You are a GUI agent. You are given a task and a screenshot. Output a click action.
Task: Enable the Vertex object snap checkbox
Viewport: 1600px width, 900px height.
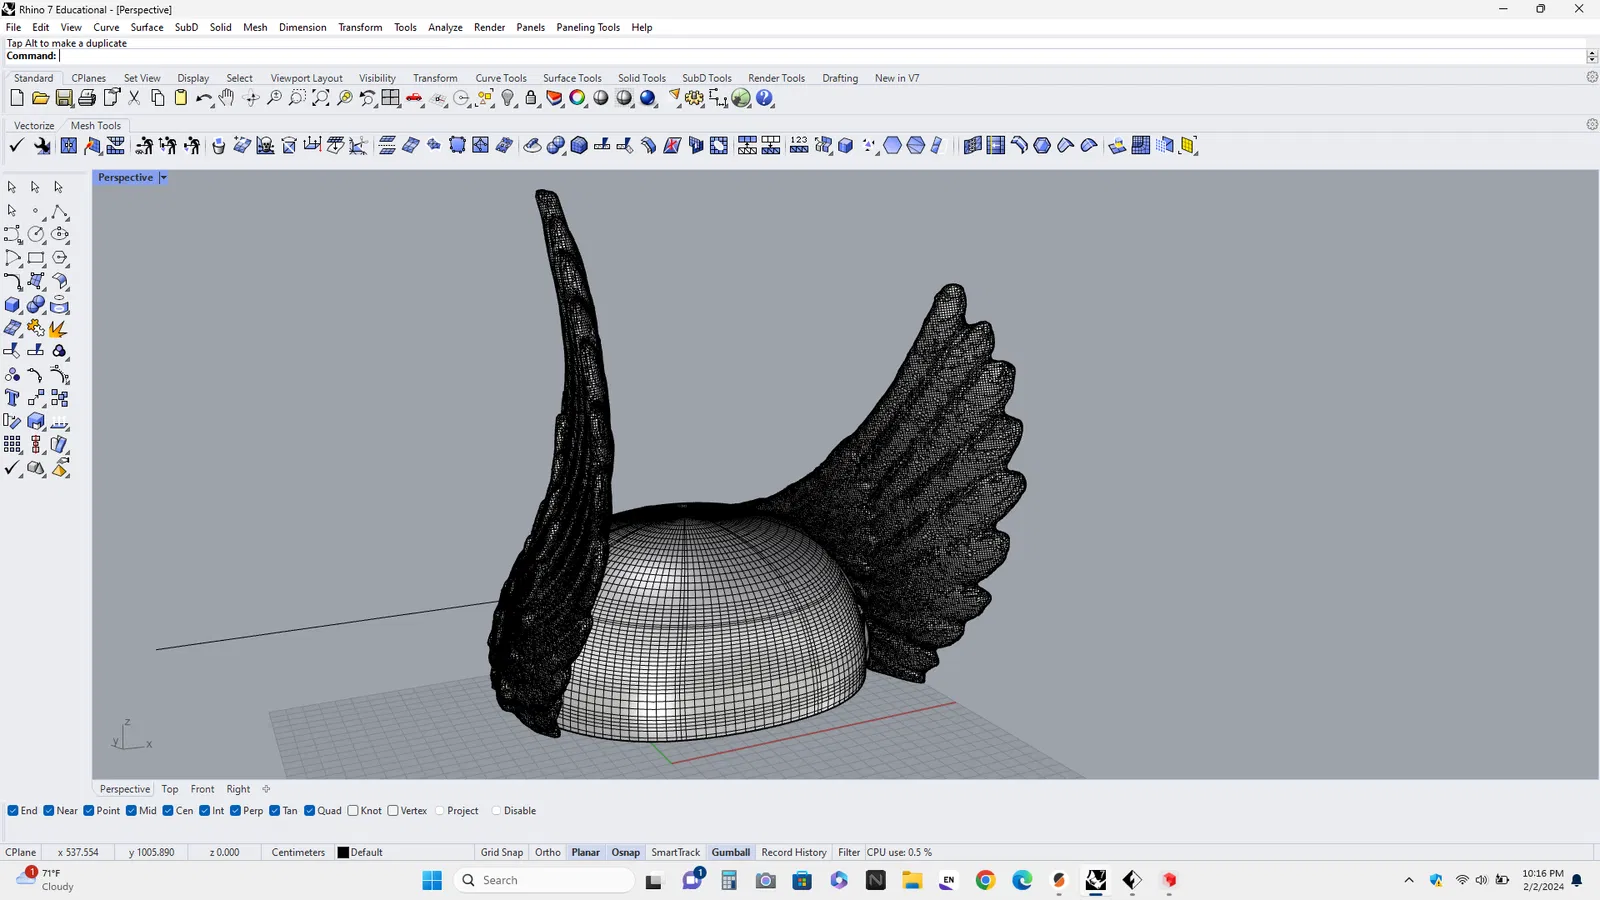[x=393, y=811]
